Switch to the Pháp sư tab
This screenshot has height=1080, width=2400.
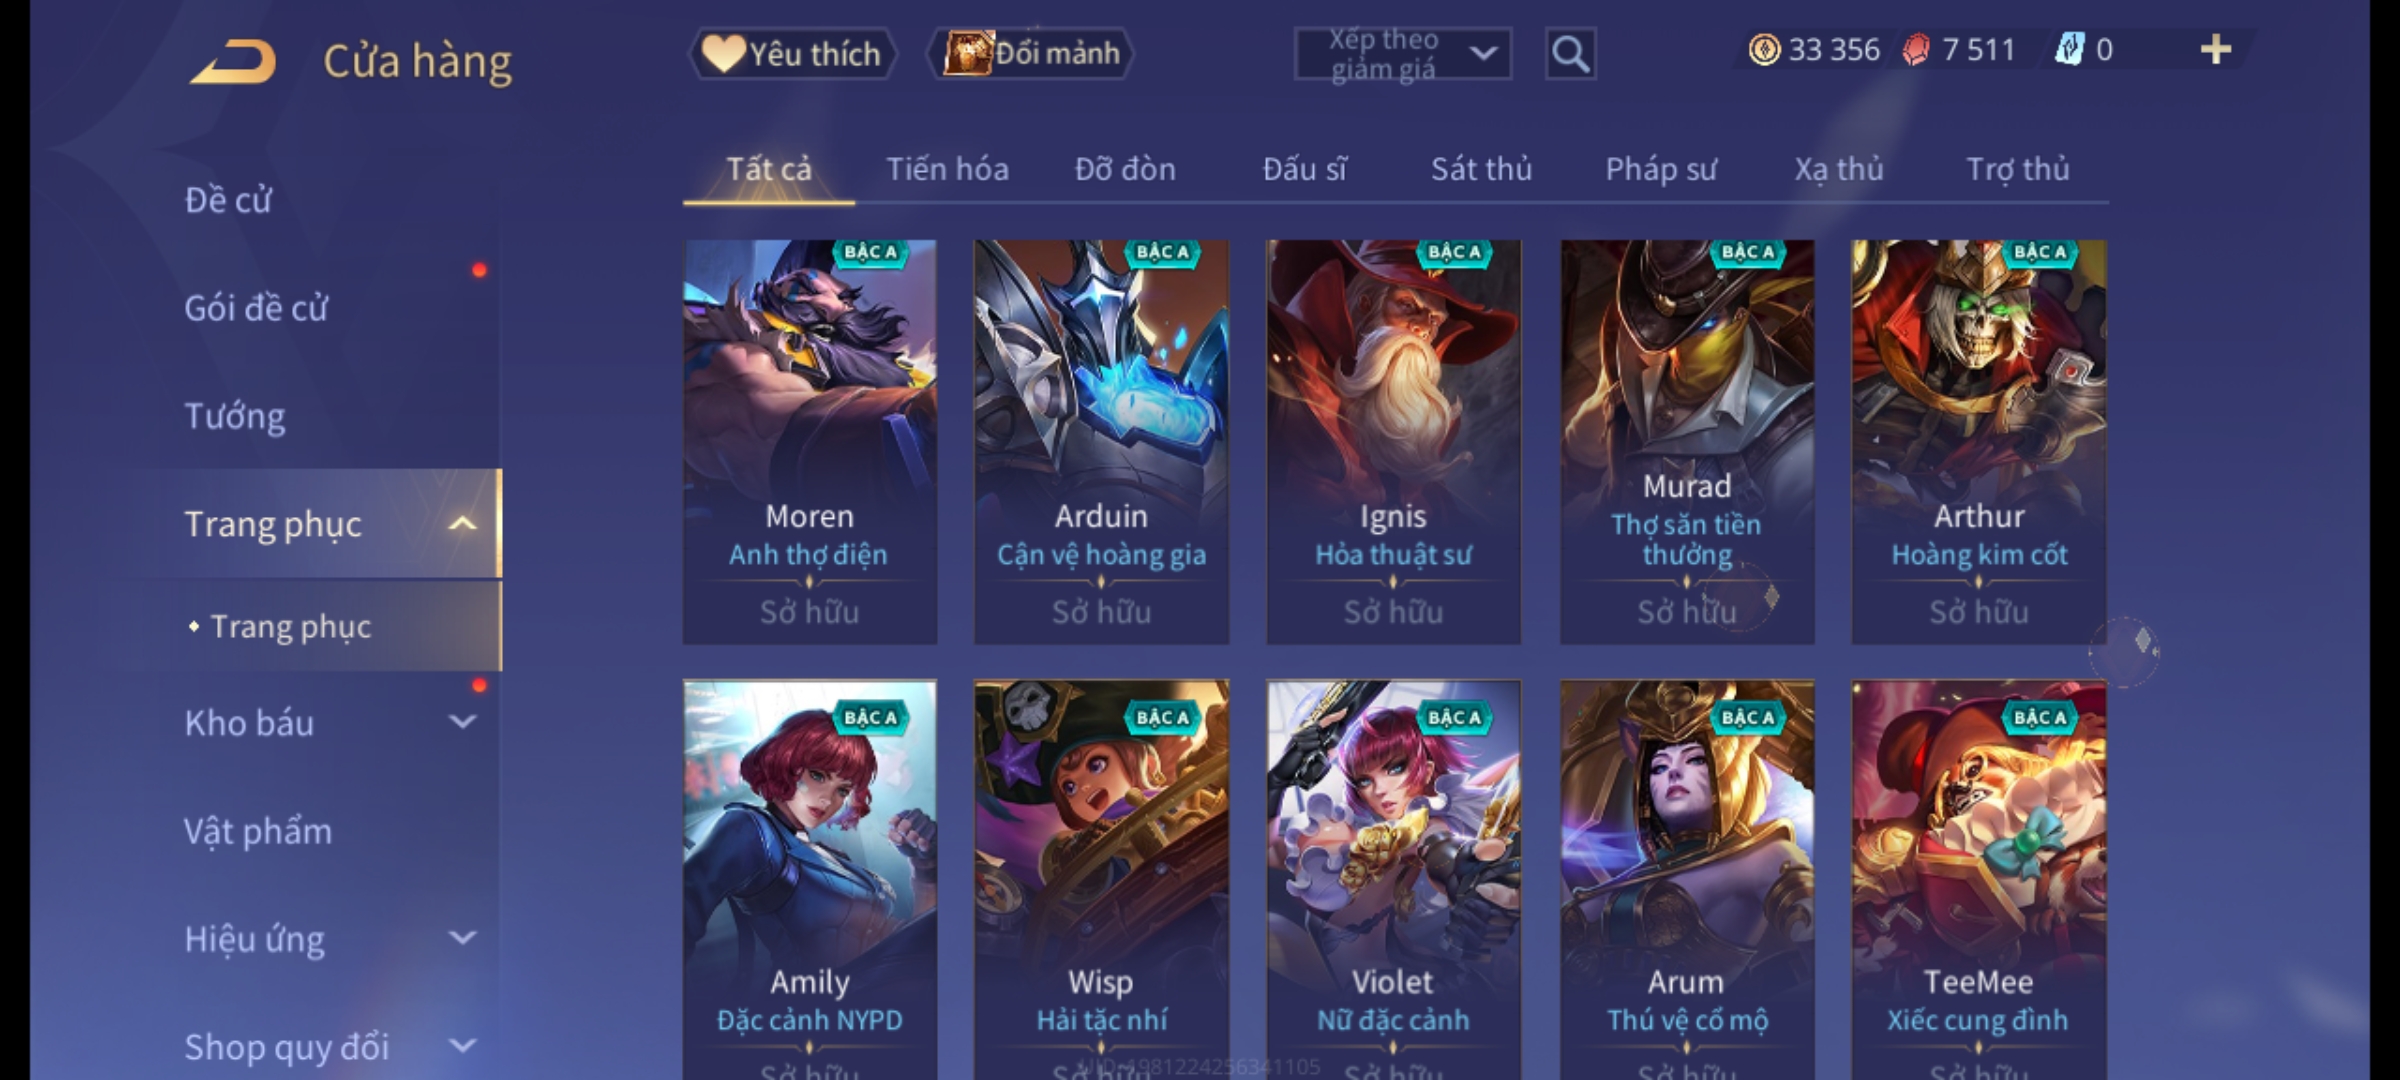coord(1660,170)
